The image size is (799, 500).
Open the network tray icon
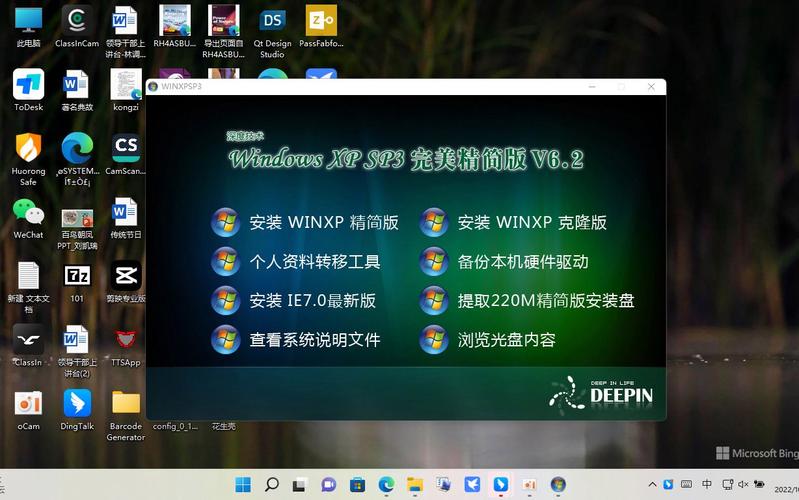coord(727,485)
